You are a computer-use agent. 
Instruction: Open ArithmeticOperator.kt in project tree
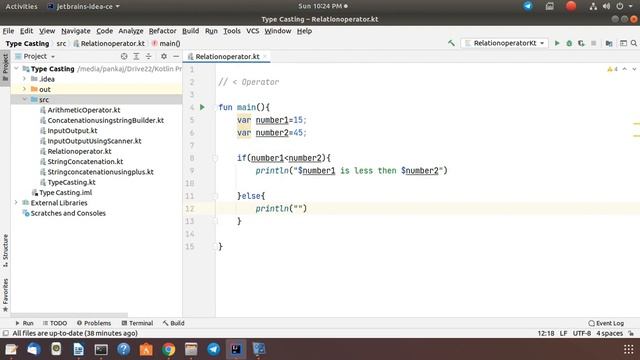tap(84, 110)
